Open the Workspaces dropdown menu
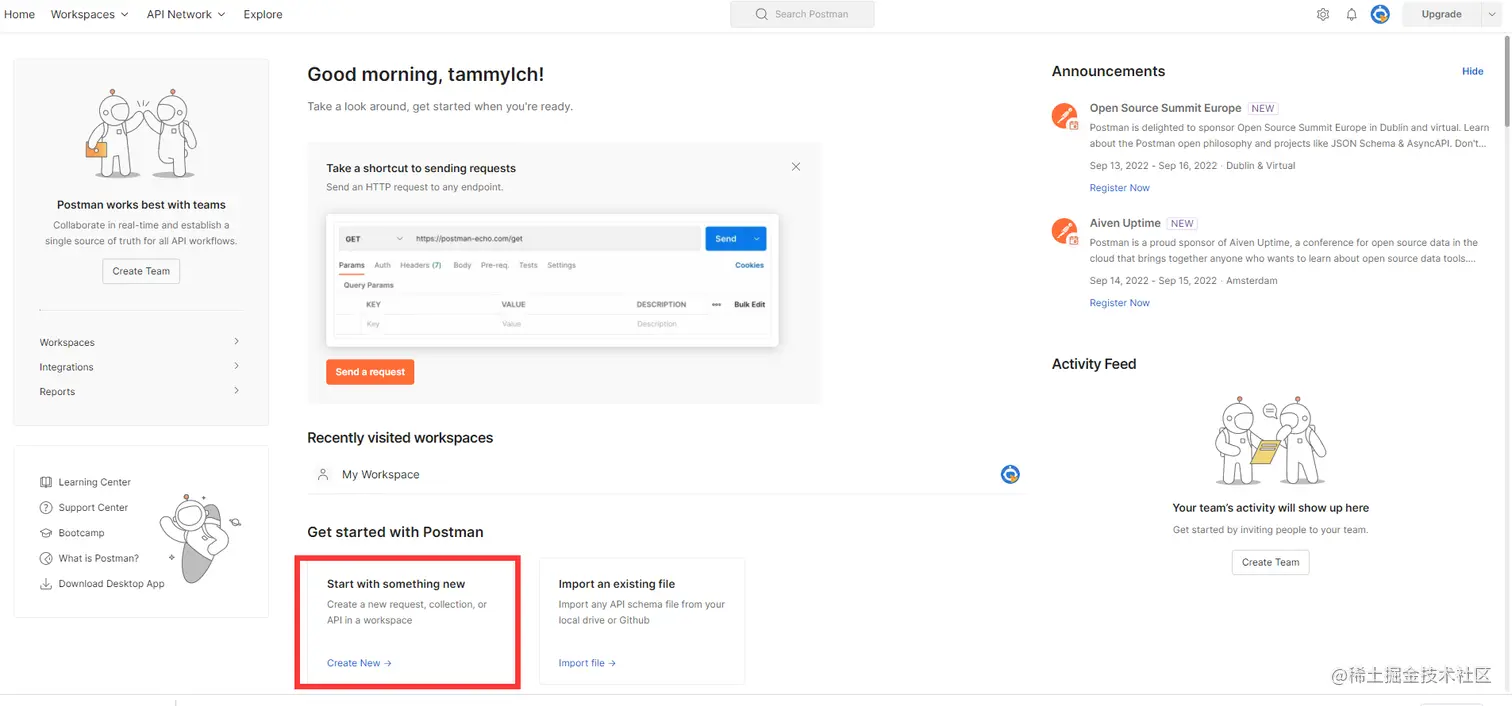This screenshot has width=1512, height=706. (x=90, y=14)
